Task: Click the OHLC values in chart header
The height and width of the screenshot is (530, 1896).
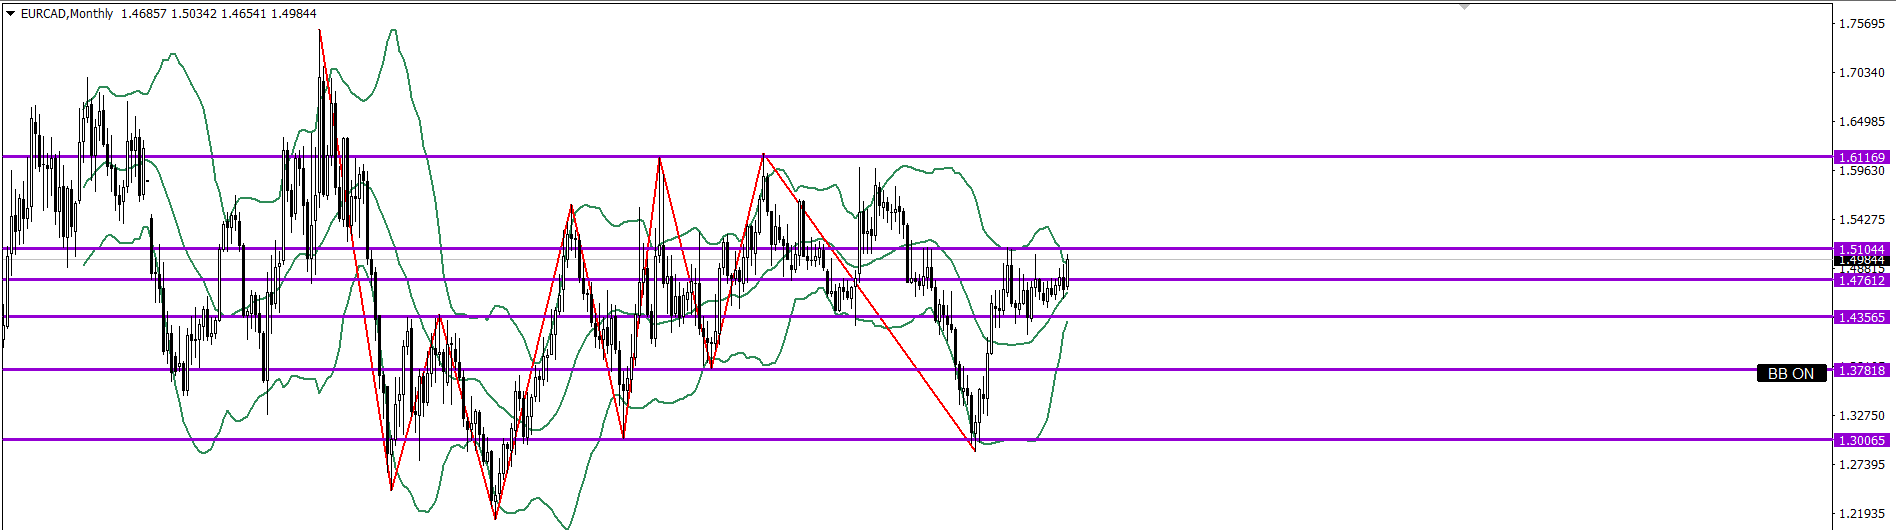Action: [218, 14]
